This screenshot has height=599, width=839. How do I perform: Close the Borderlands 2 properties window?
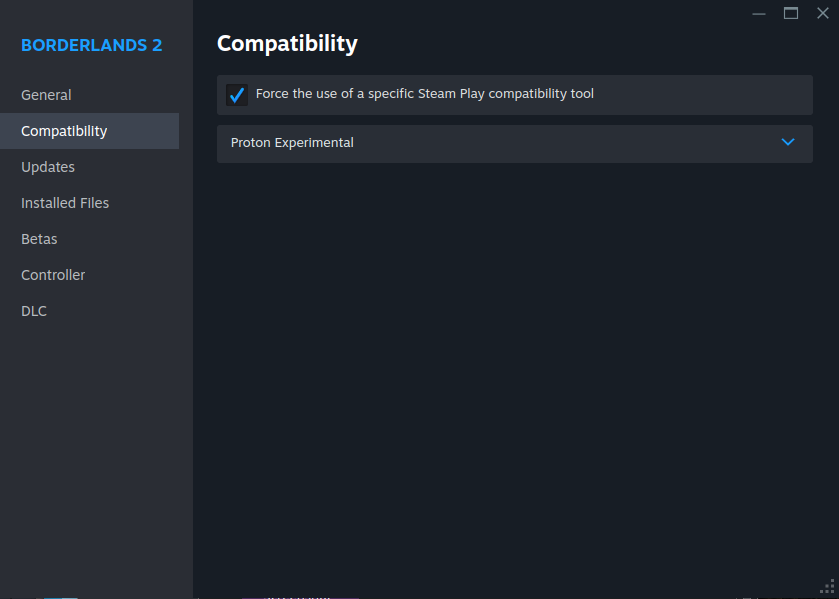(x=823, y=13)
